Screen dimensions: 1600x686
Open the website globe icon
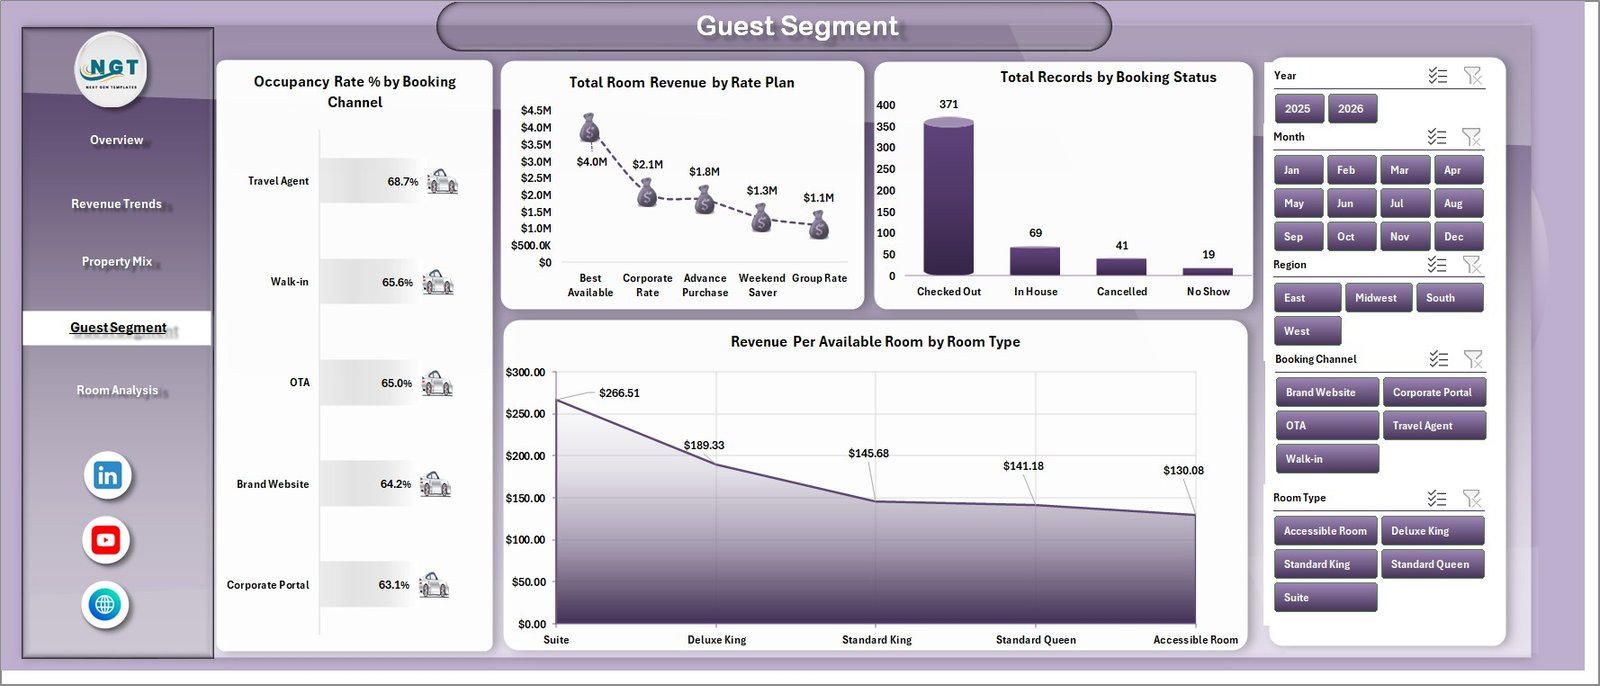coord(105,604)
